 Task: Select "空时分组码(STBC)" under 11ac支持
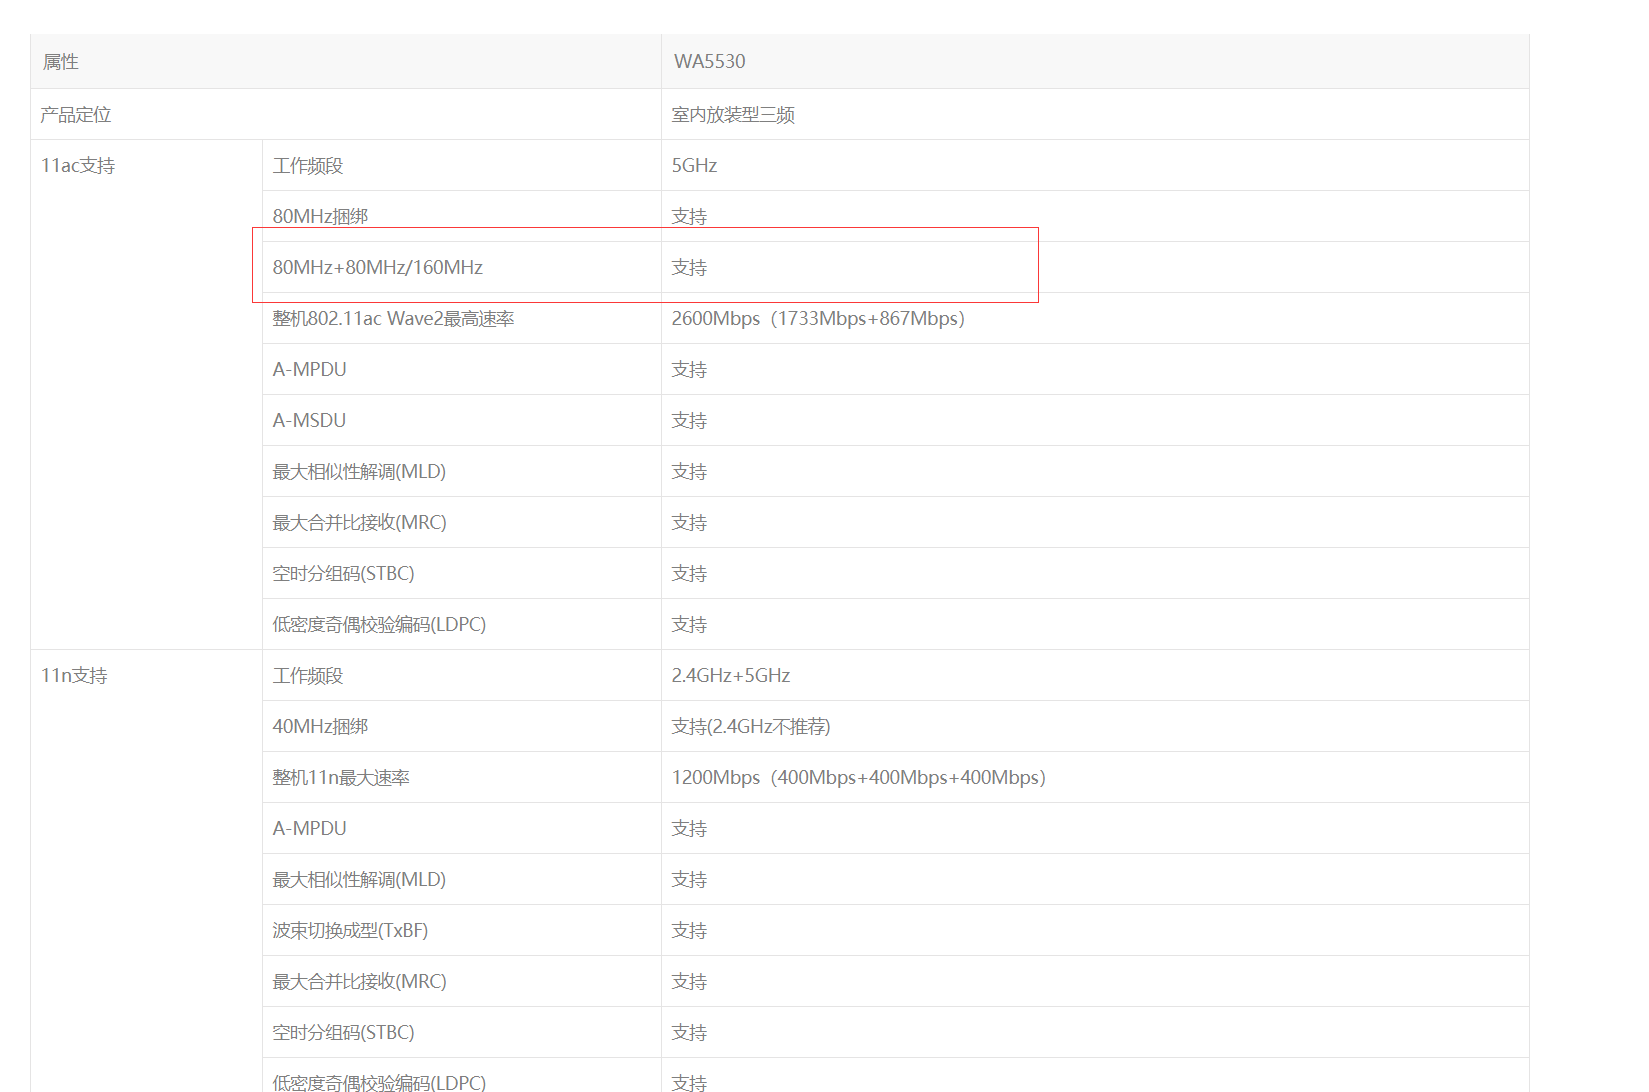click(x=344, y=574)
